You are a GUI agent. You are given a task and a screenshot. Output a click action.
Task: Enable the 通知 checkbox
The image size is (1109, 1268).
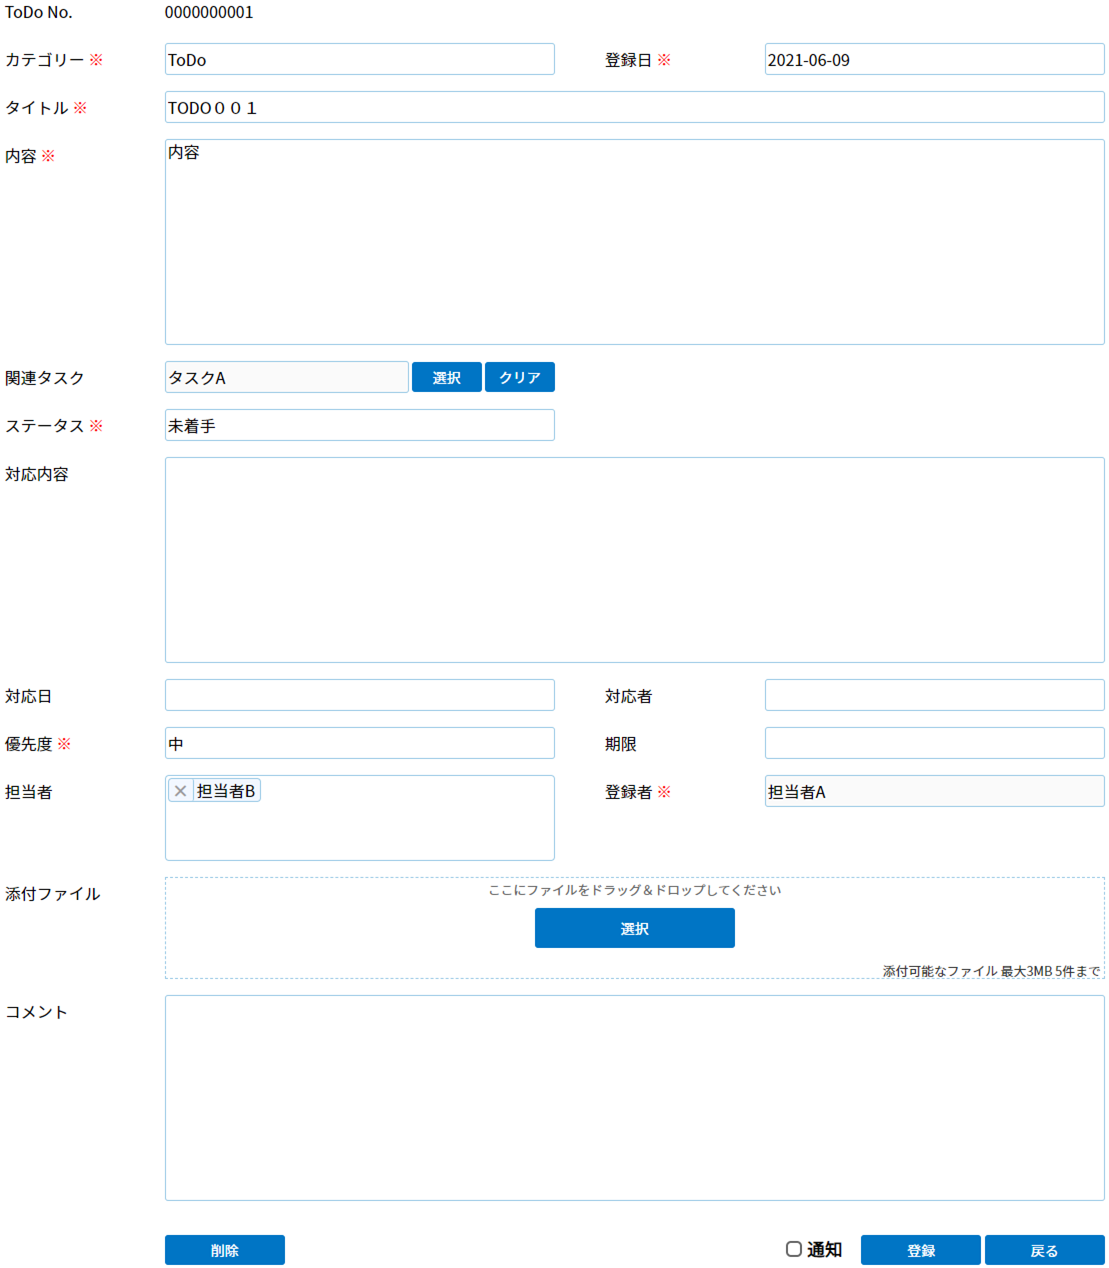click(794, 1249)
